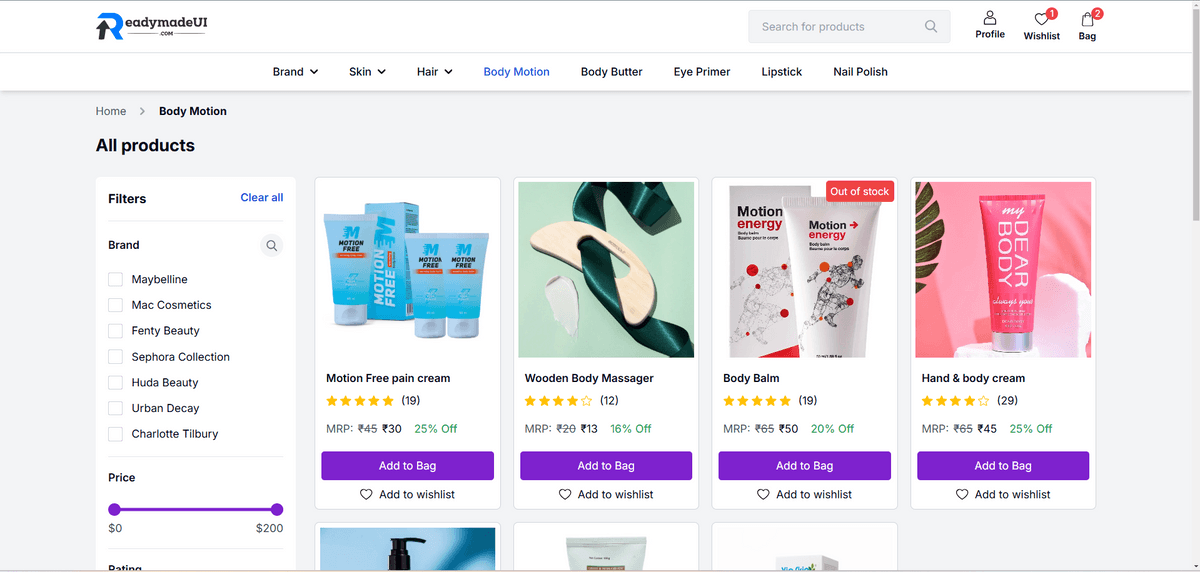
Task: Enable the Urban Decay brand filter
Action: (115, 408)
